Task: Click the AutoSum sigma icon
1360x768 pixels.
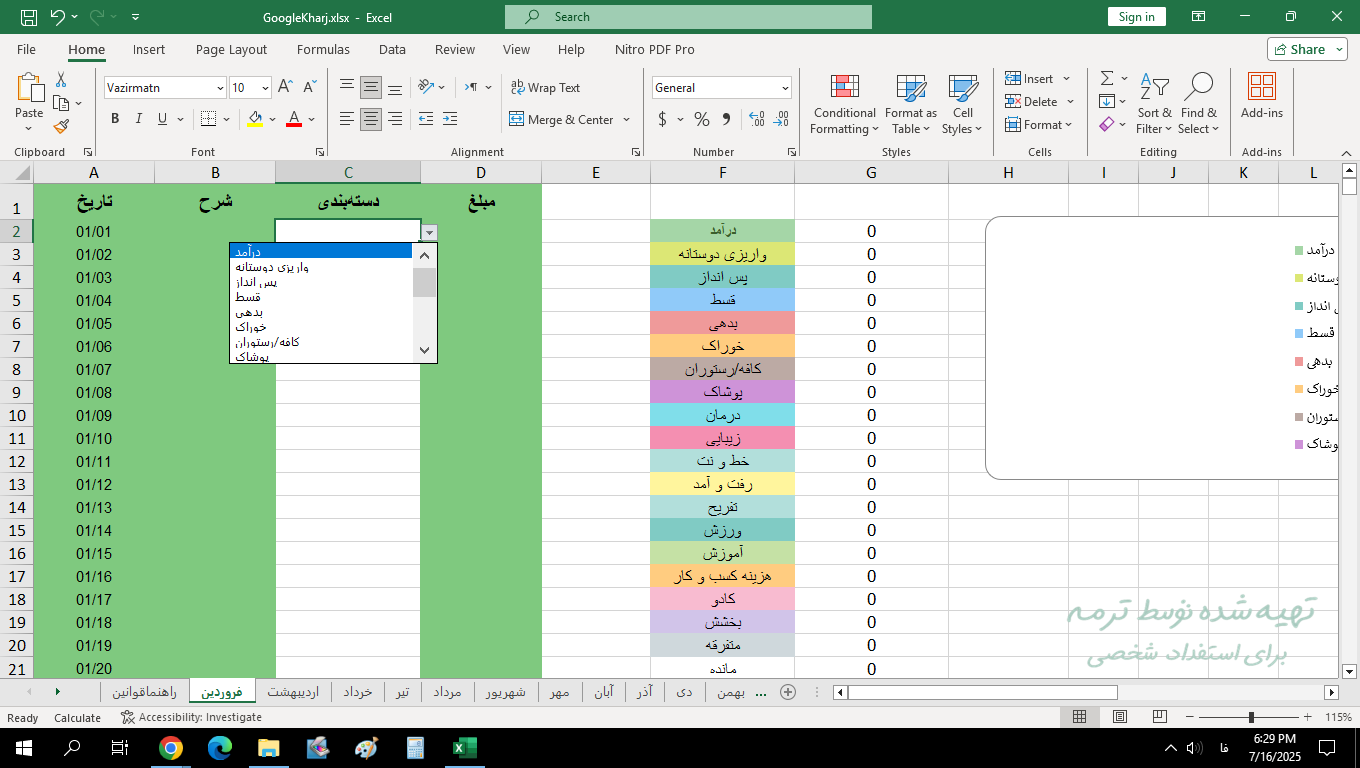Action: (1107, 78)
